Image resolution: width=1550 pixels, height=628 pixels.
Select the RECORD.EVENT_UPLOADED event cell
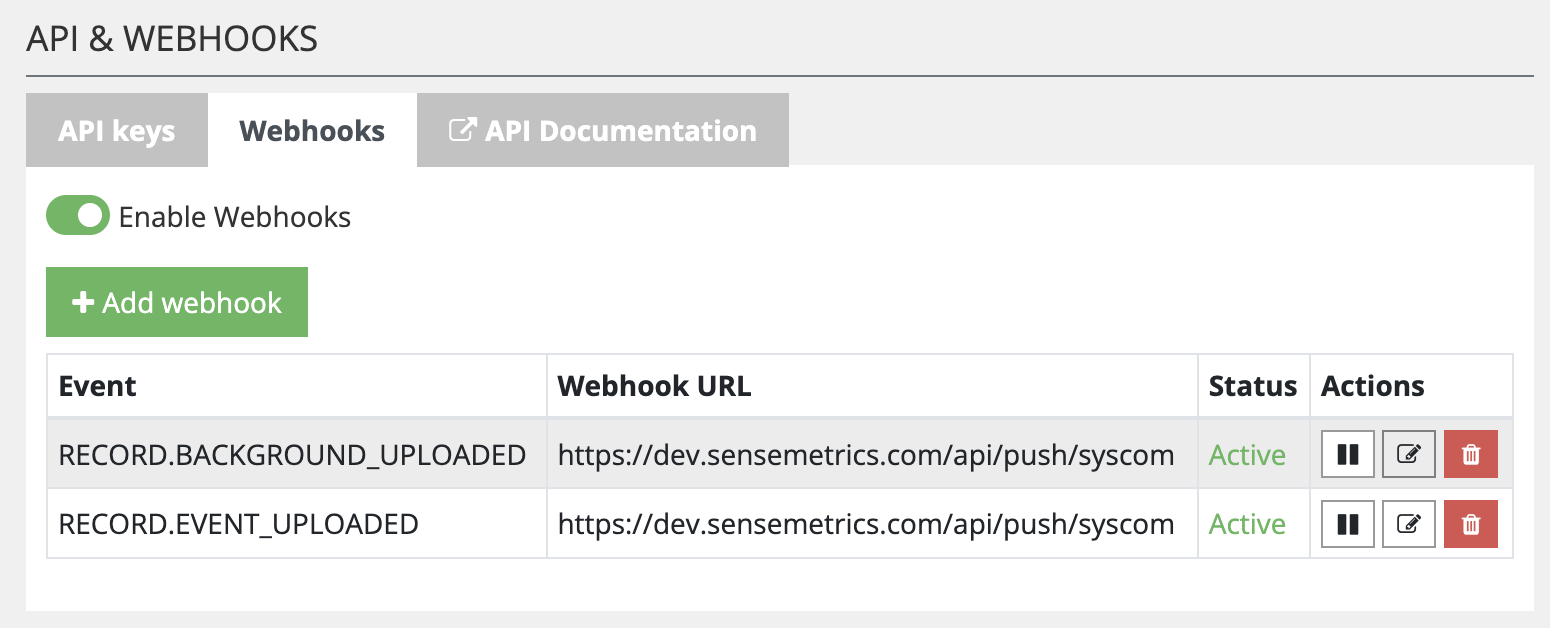point(238,524)
